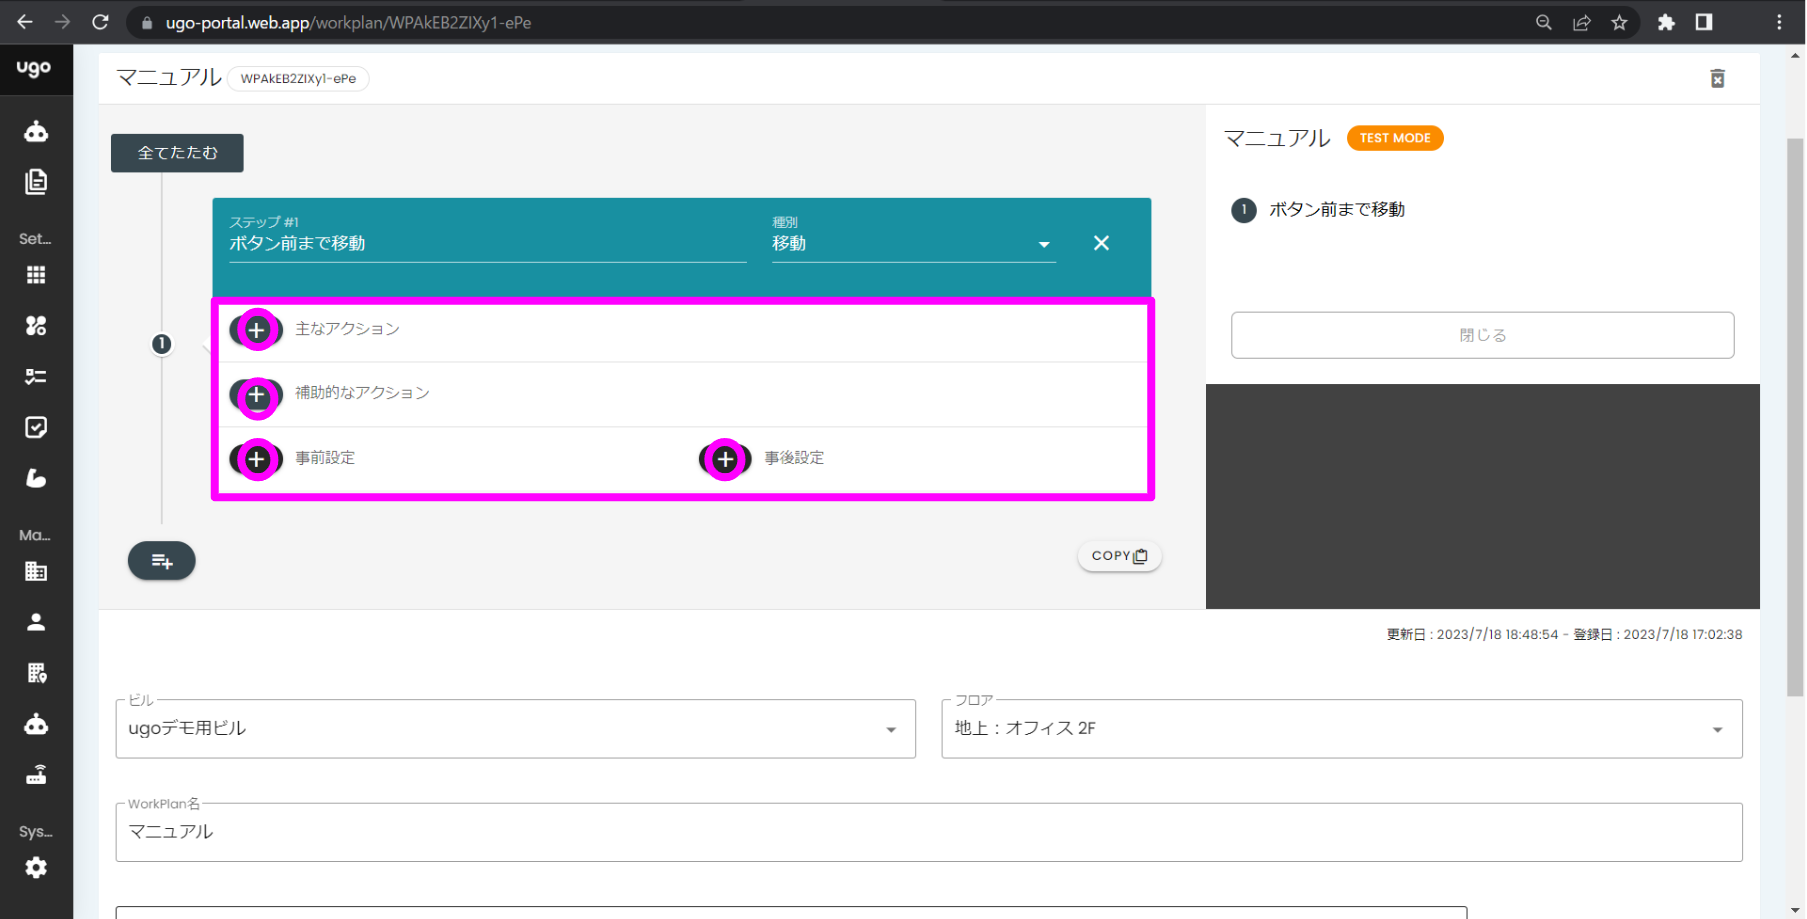Open the flexed arm icon in the sidebar
1807x919 pixels.
36,478
